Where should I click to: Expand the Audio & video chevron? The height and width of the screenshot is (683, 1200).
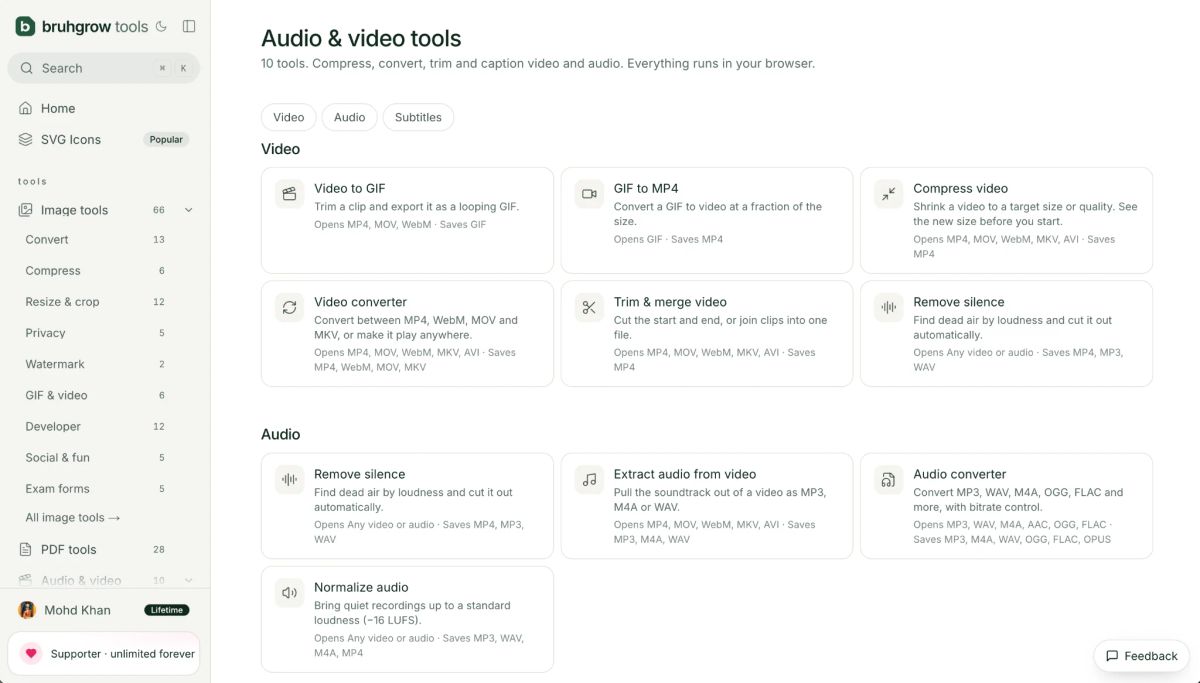click(188, 580)
